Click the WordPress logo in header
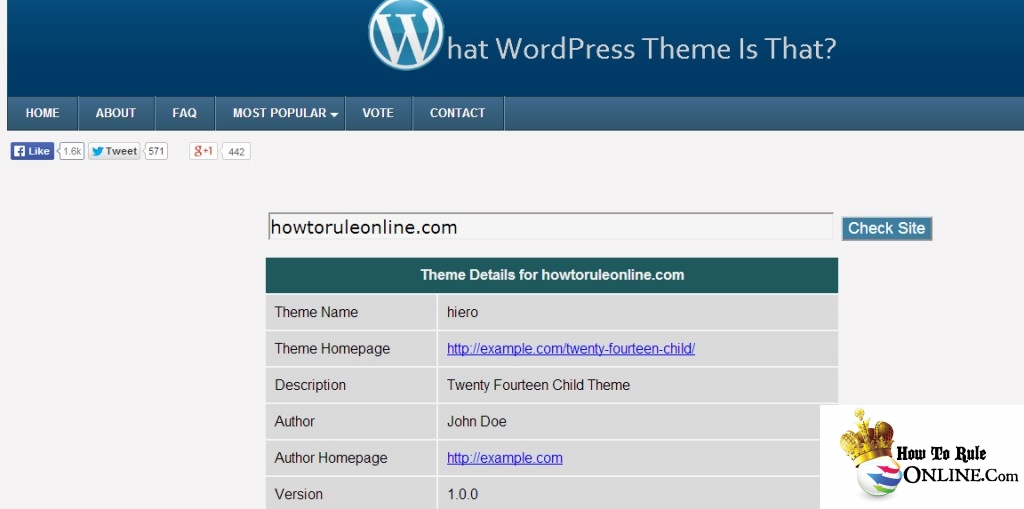The image size is (1024, 509). pos(406,33)
